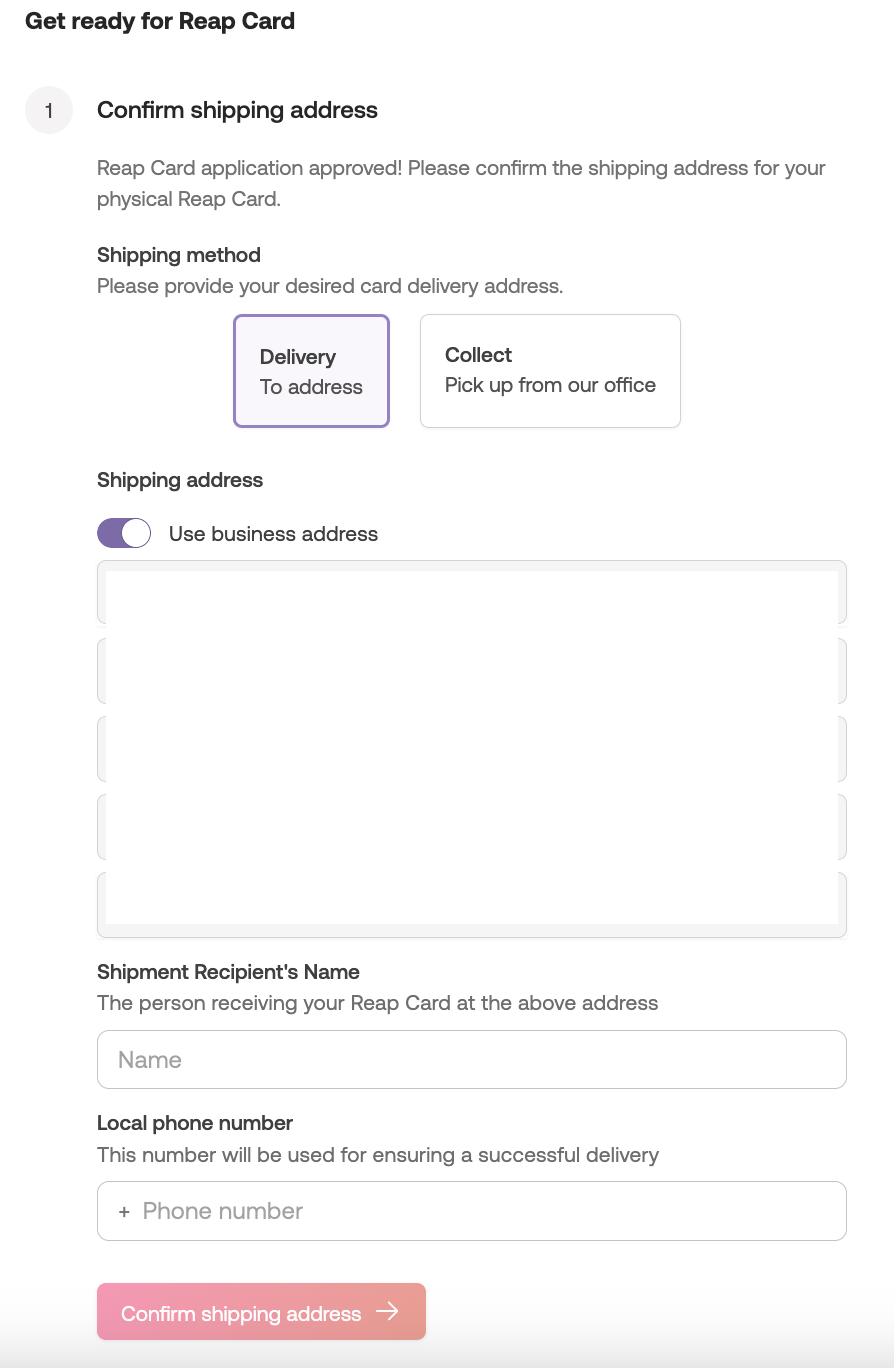Image resolution: width=894 pixels, height=1368 pixels.
Task: Click the successful delivery number hint text
Action: [377, 1155]
